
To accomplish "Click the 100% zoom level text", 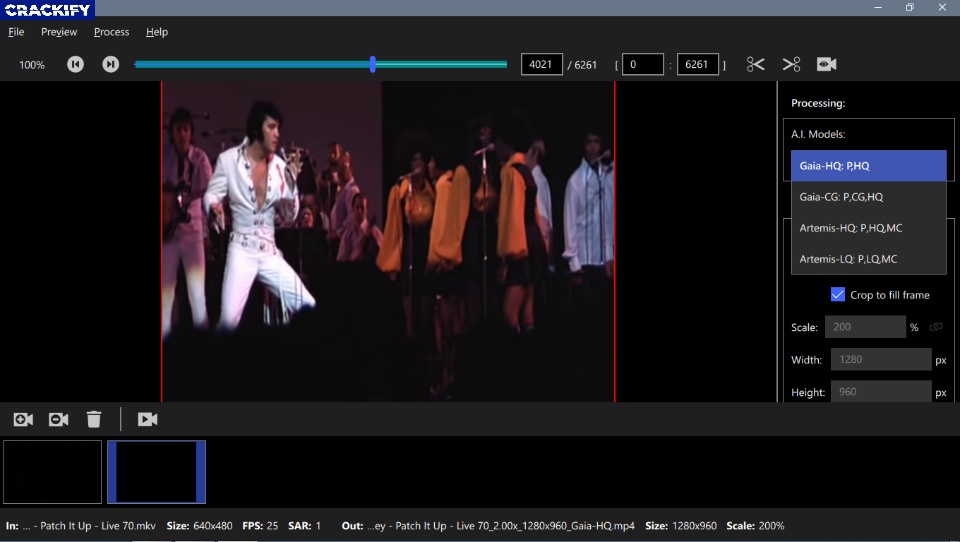I will tap(32, 65).
